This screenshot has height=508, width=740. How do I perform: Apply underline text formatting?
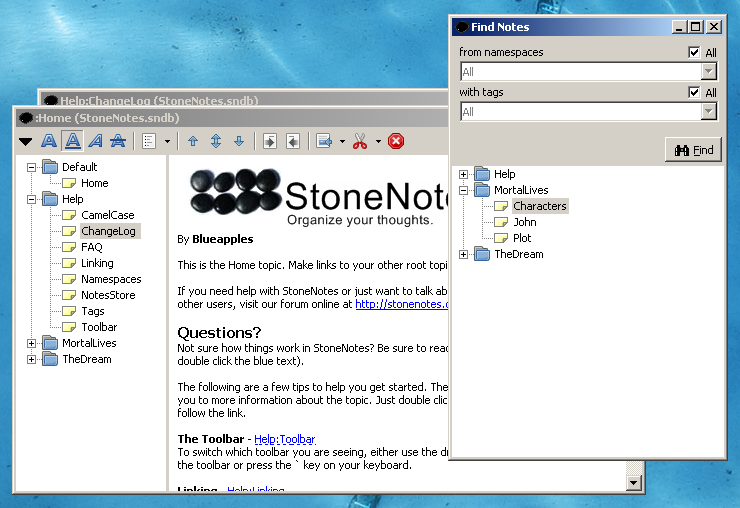tap(72, 141)
